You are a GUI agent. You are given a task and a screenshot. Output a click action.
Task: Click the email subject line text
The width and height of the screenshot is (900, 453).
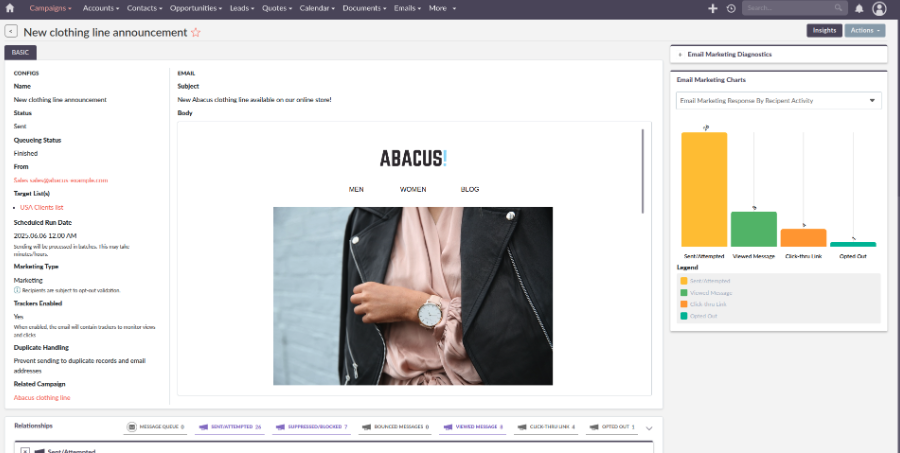click(x=254, y=100)
